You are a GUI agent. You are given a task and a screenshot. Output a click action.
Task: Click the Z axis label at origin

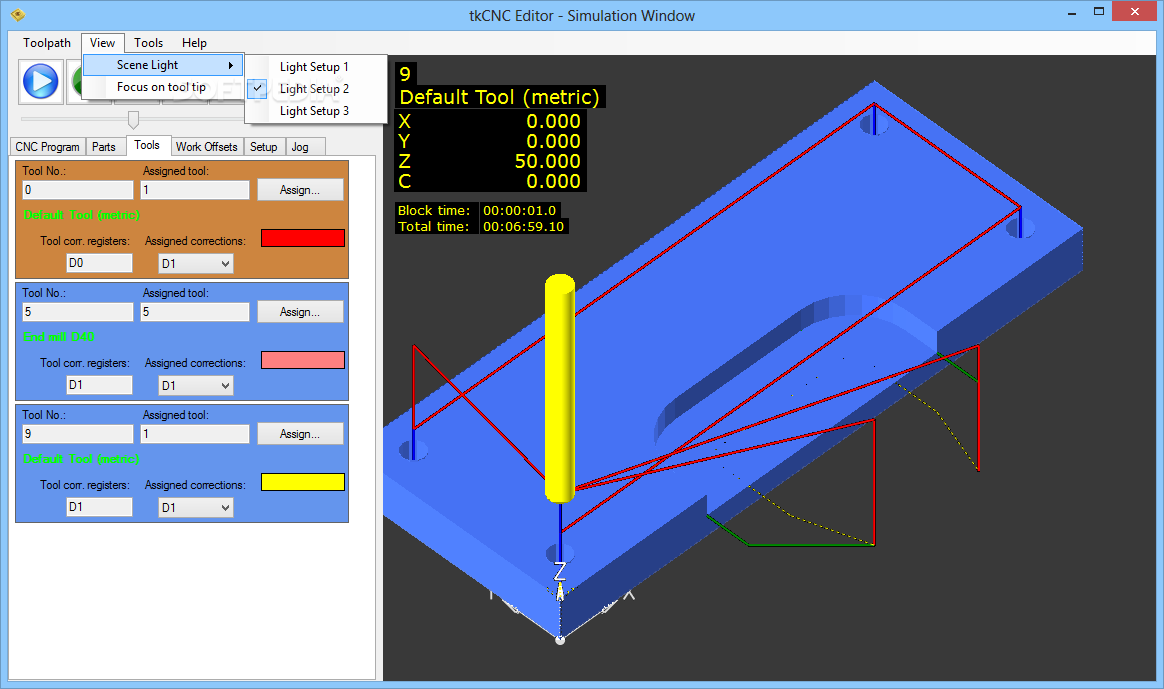click(x=560, y=571)
